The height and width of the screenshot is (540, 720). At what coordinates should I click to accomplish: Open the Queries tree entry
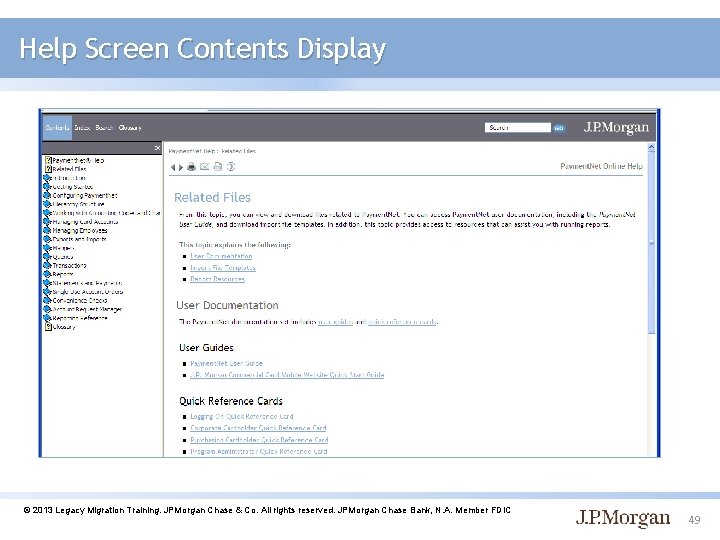(x=63, y=257)
